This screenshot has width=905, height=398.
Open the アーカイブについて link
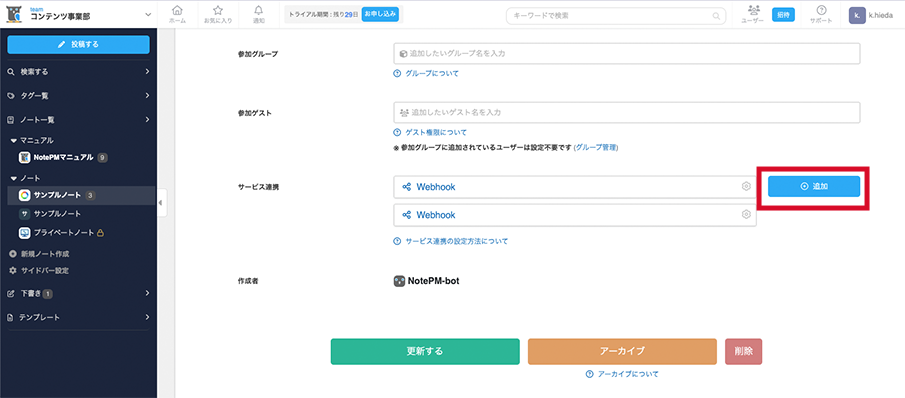click(628, 374)
